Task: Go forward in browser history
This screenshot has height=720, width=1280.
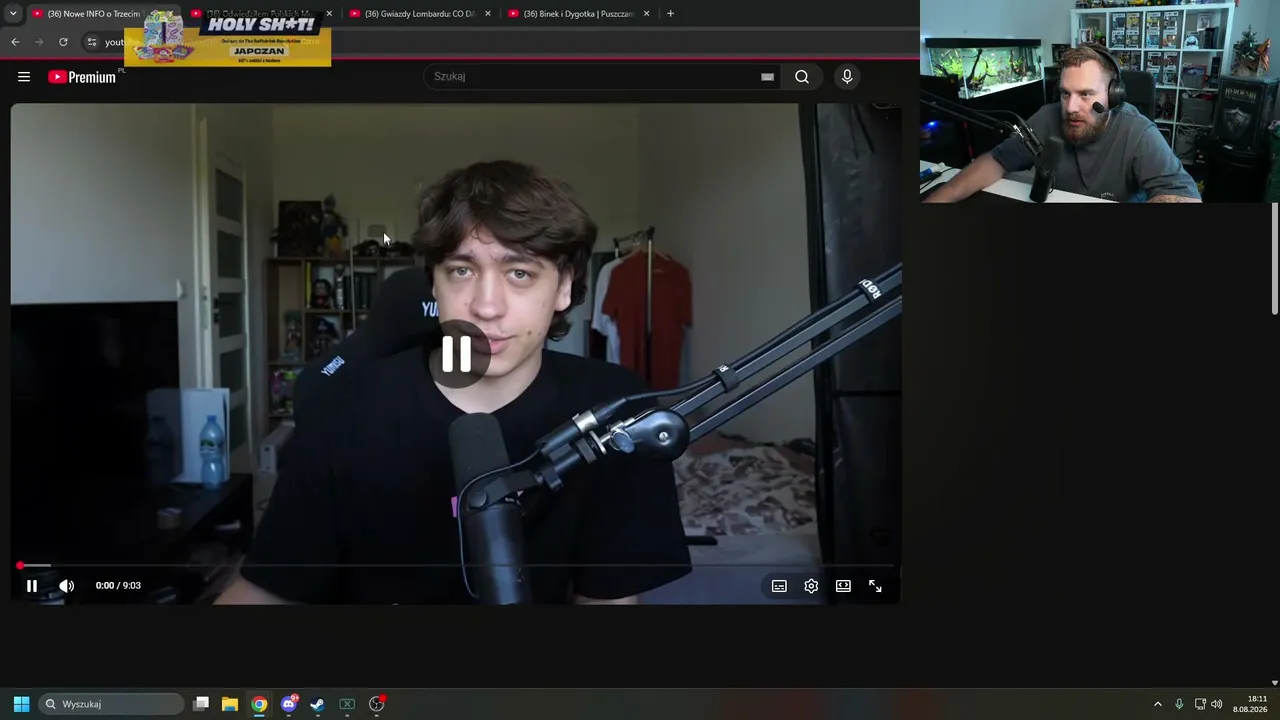Action: pyautogui.click(x=39, y=42)
